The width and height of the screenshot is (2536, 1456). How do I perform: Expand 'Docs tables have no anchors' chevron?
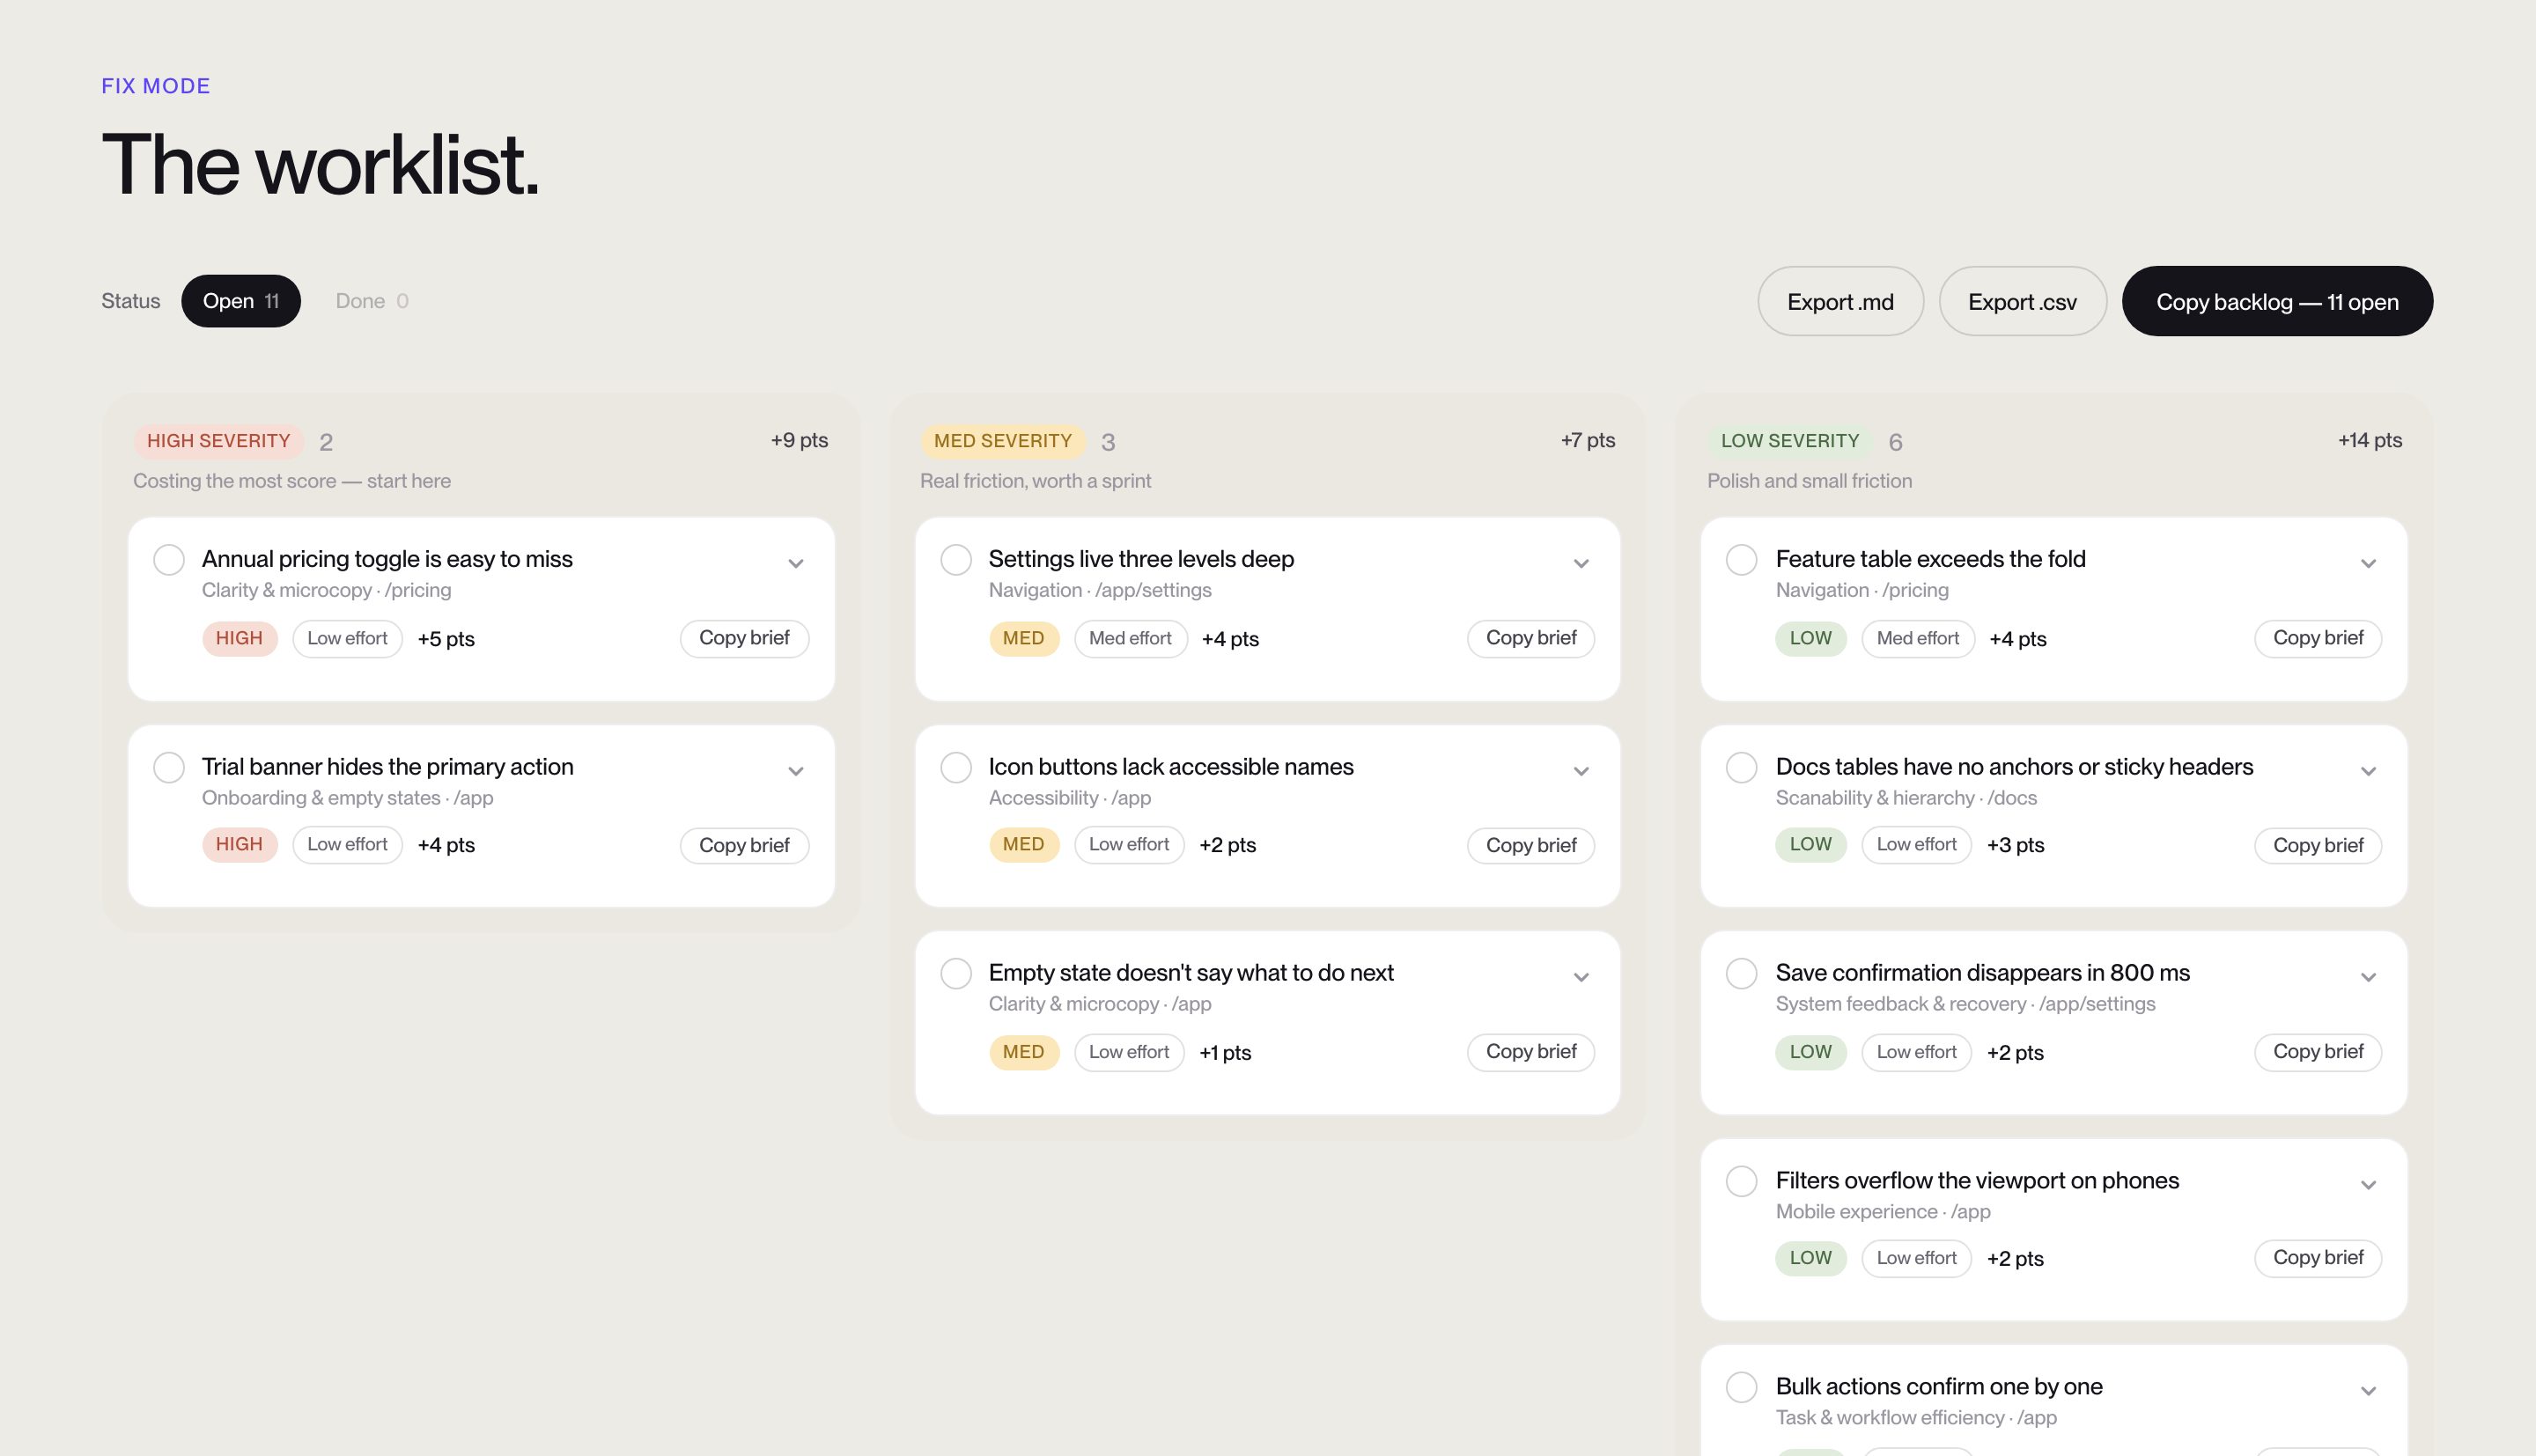(x=2368, y=772)
